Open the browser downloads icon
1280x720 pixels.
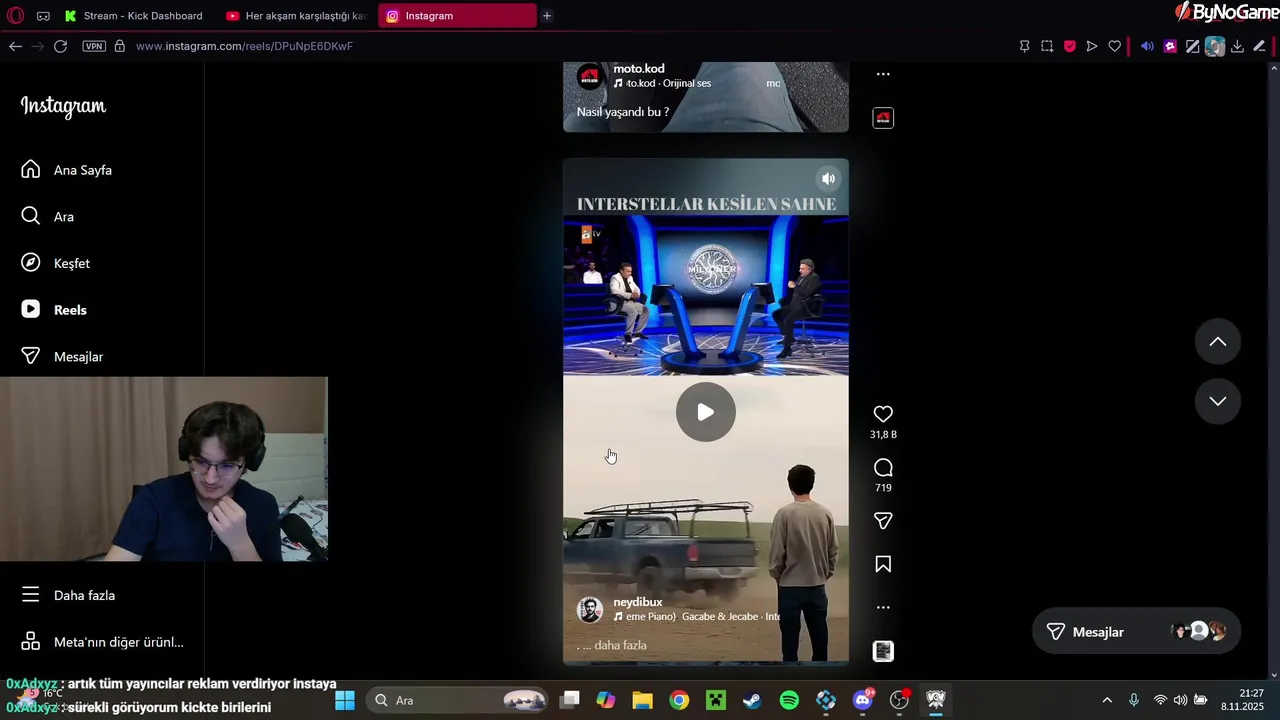[1237, 46]
